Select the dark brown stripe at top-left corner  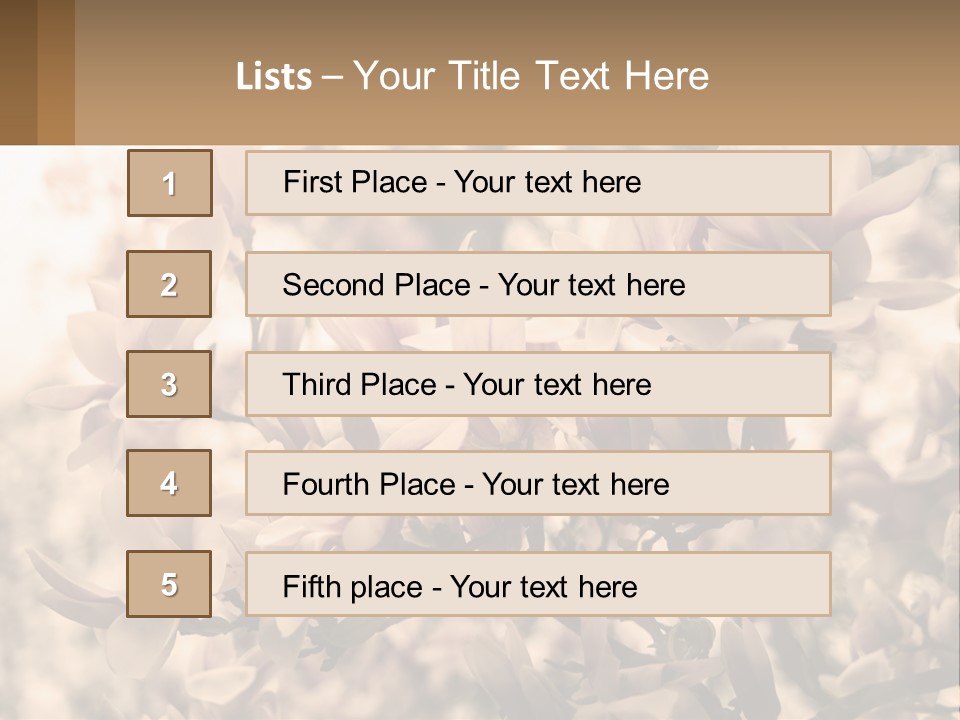click(x=18, y=72)
